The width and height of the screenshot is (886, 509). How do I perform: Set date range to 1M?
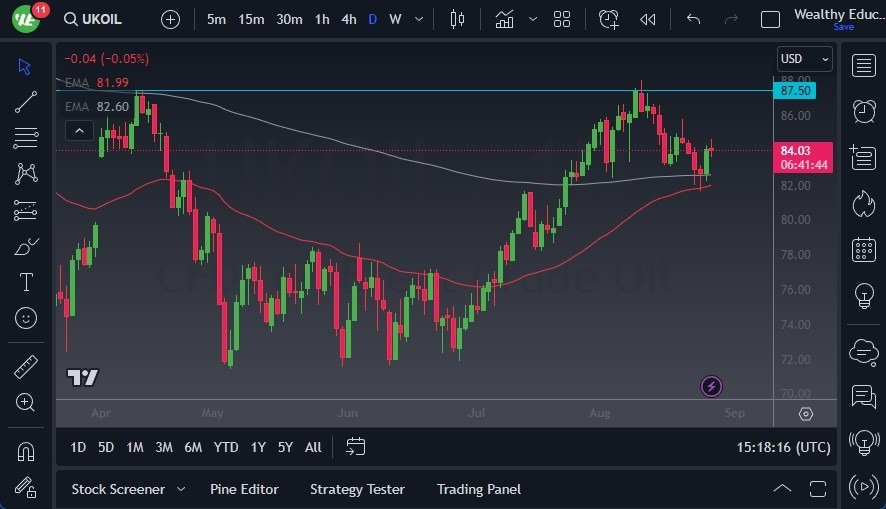[134, 447]
